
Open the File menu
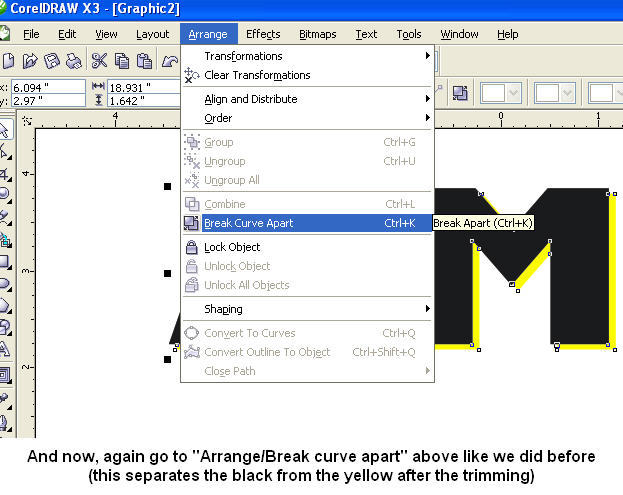click(31, 34)
